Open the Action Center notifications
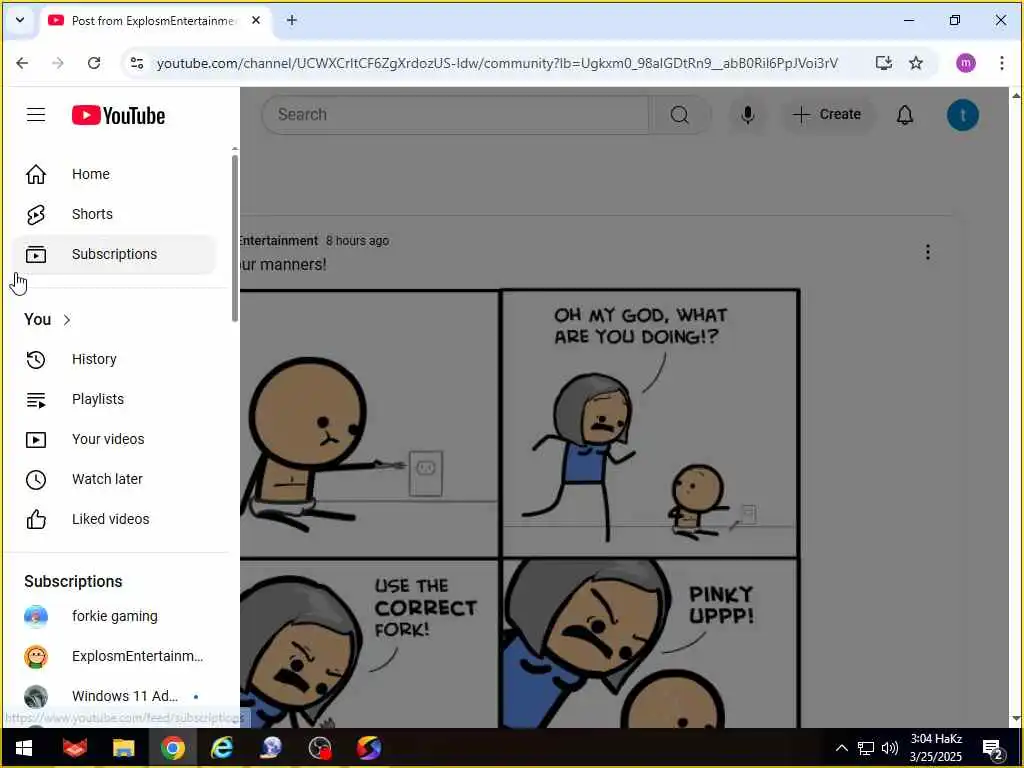The image size is (1024, 768). (x=993, y=749)
